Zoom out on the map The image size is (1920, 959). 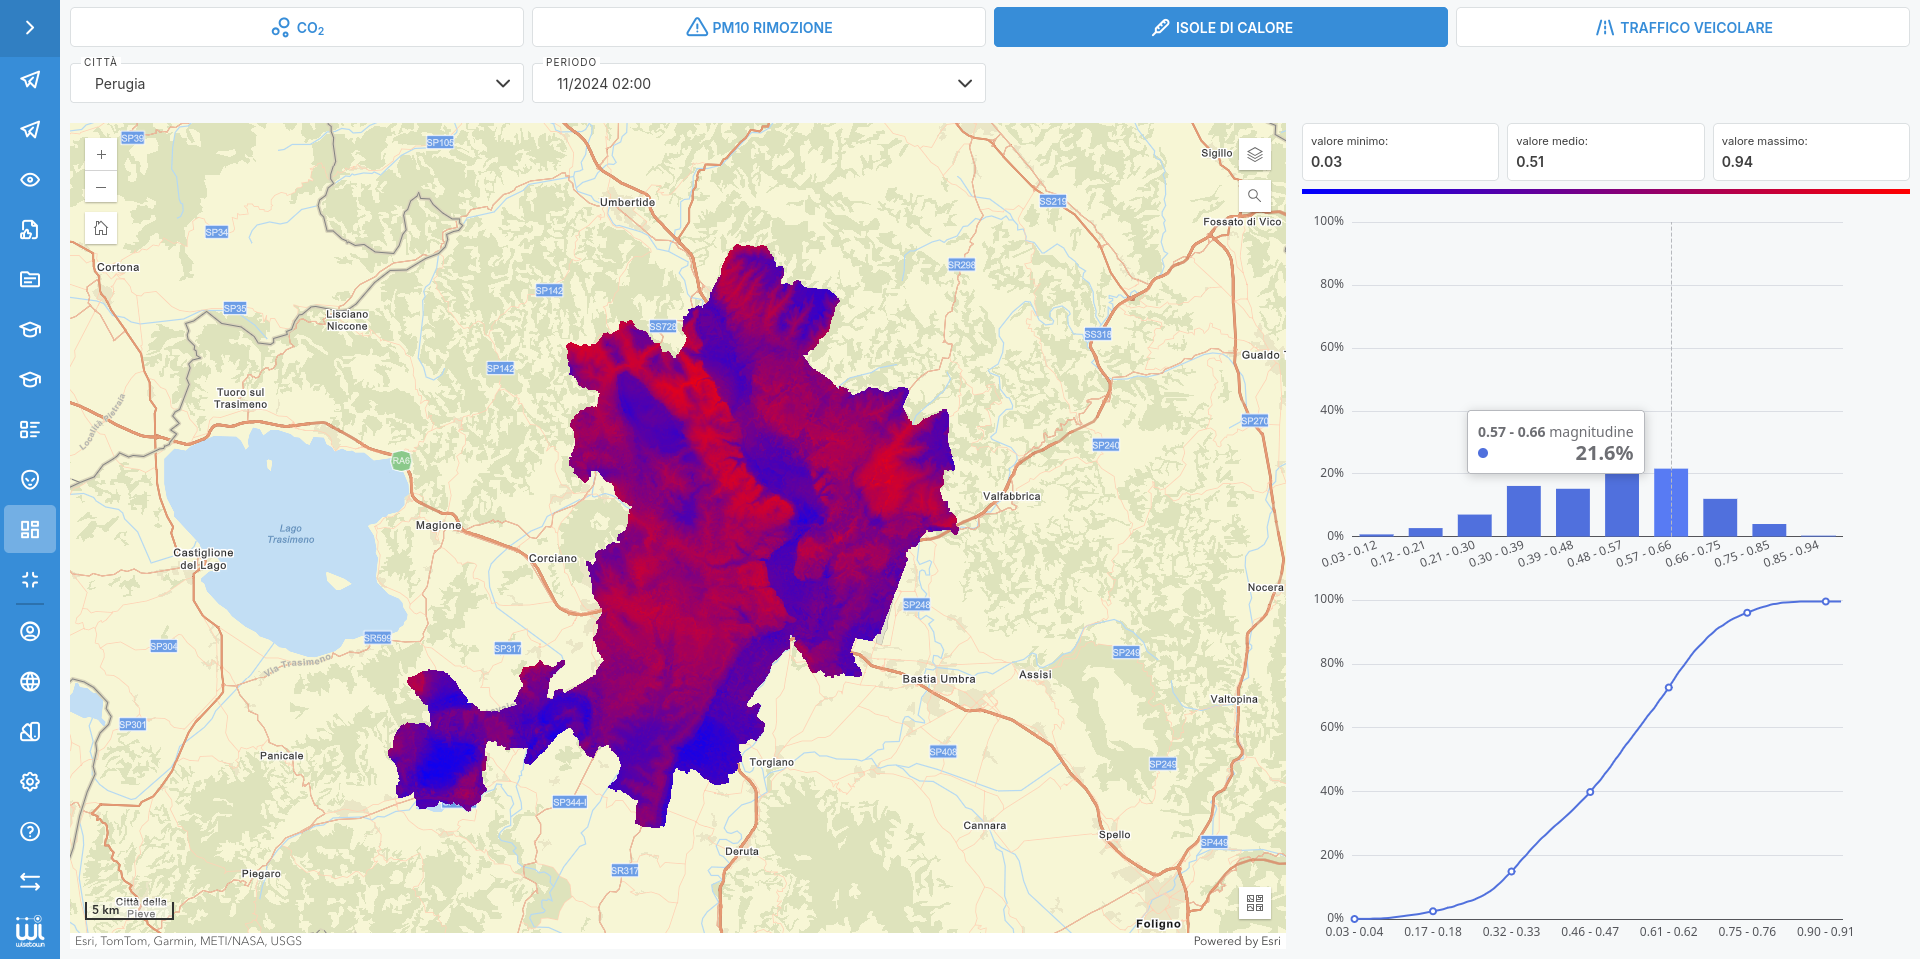pos(101,187)
